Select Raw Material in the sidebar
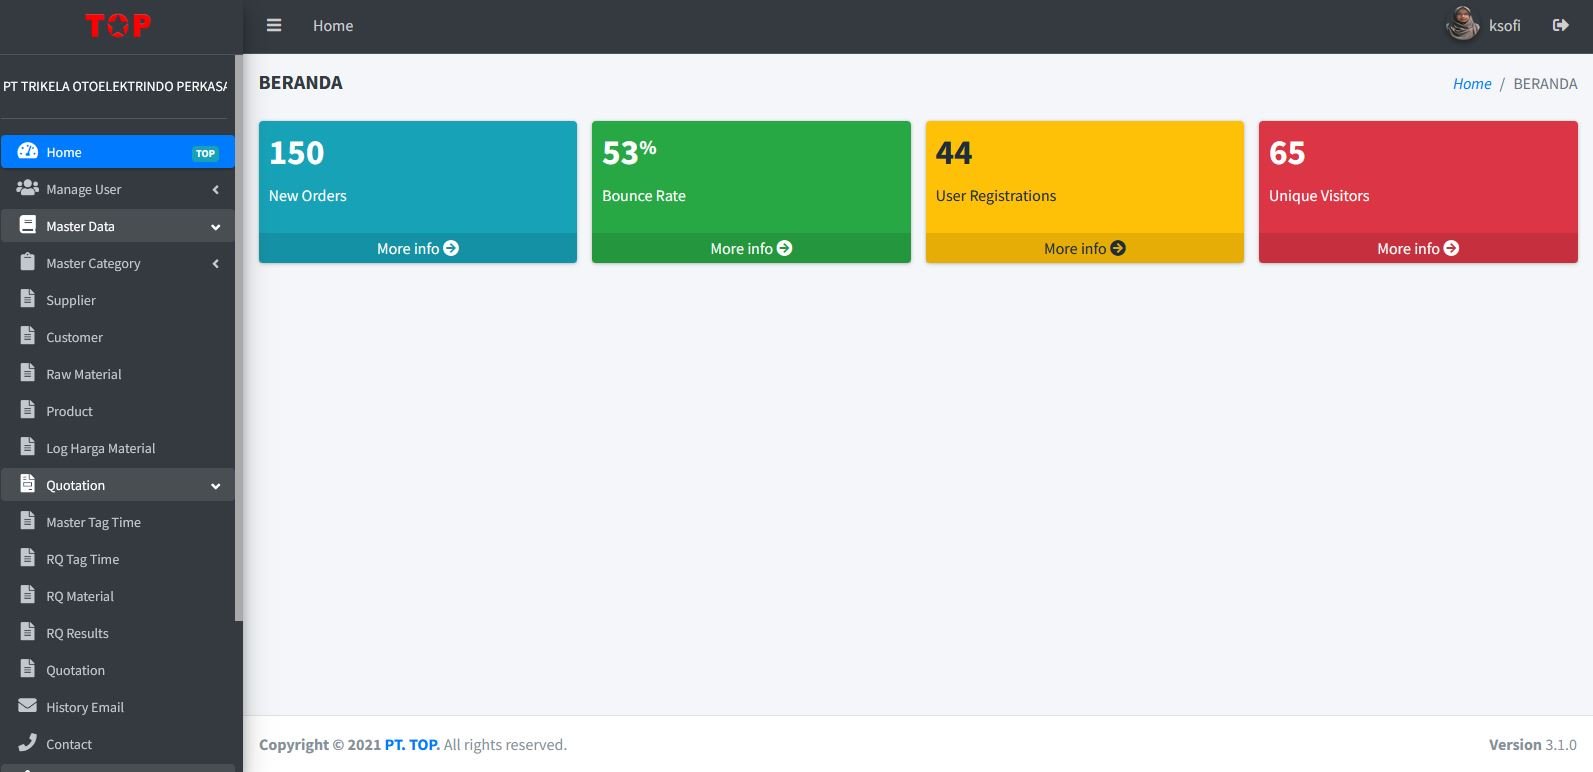The width and height of the screenshot is (1593, 772). point(84,375)
